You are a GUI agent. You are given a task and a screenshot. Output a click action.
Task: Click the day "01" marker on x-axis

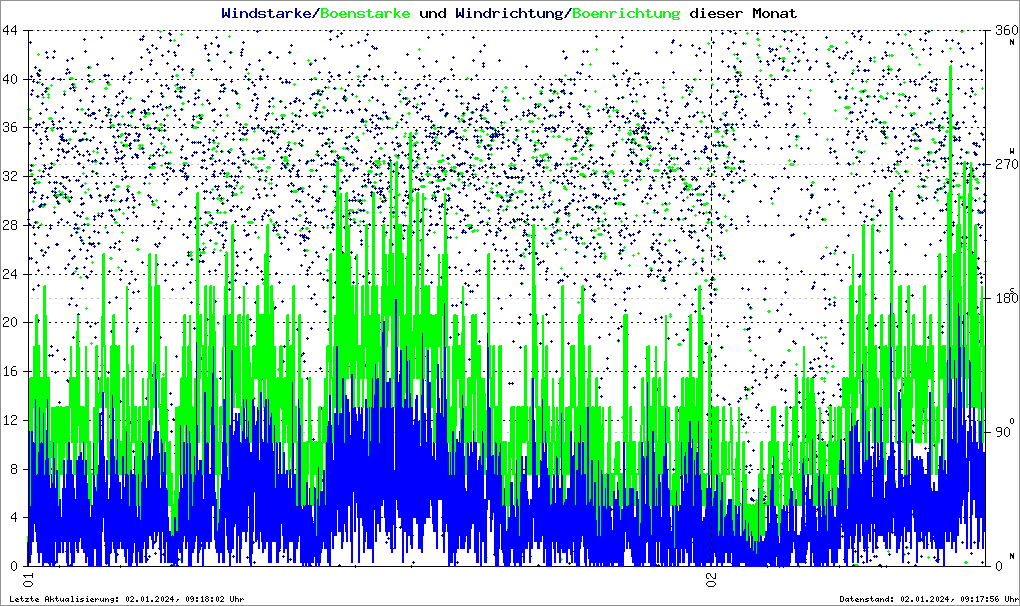pos(29,580)
